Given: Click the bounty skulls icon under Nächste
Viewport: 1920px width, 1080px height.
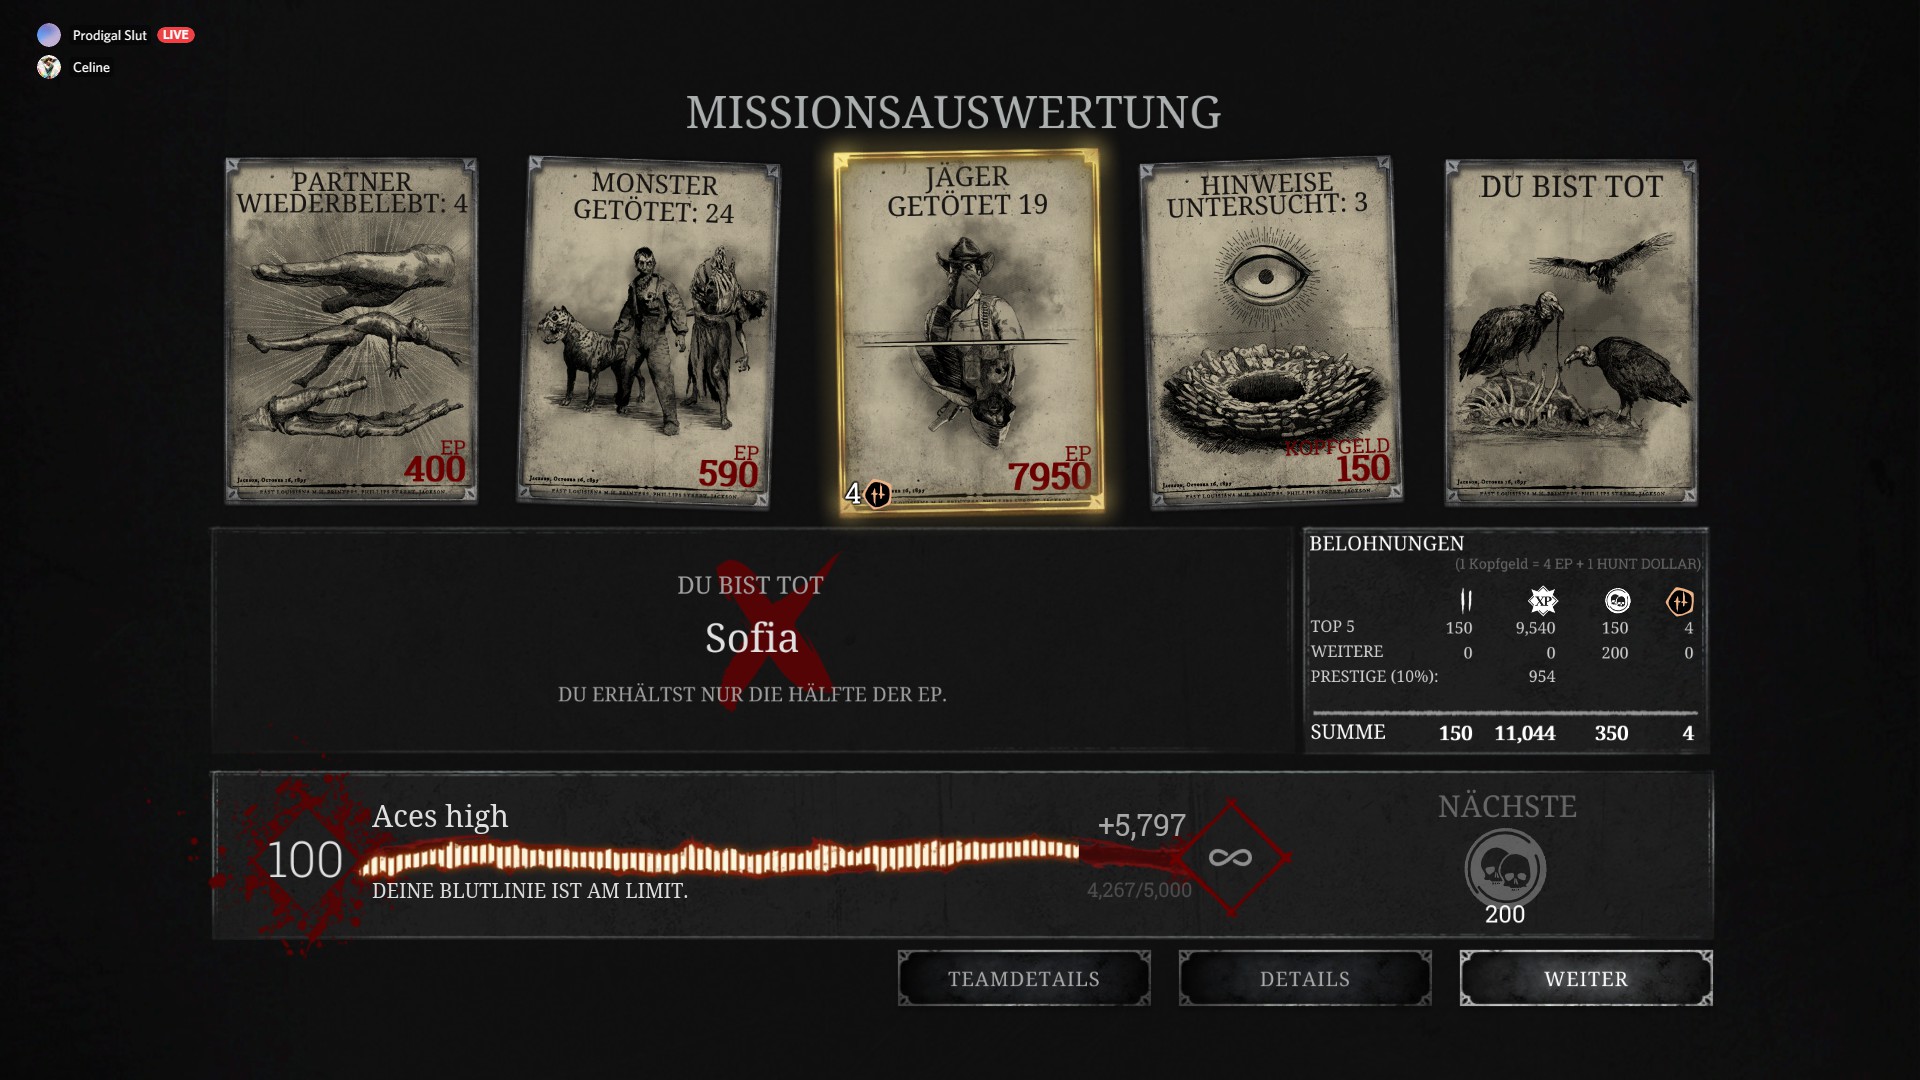Looking at the screenshot, I should pyautogui.click(x=1505, y=869).
